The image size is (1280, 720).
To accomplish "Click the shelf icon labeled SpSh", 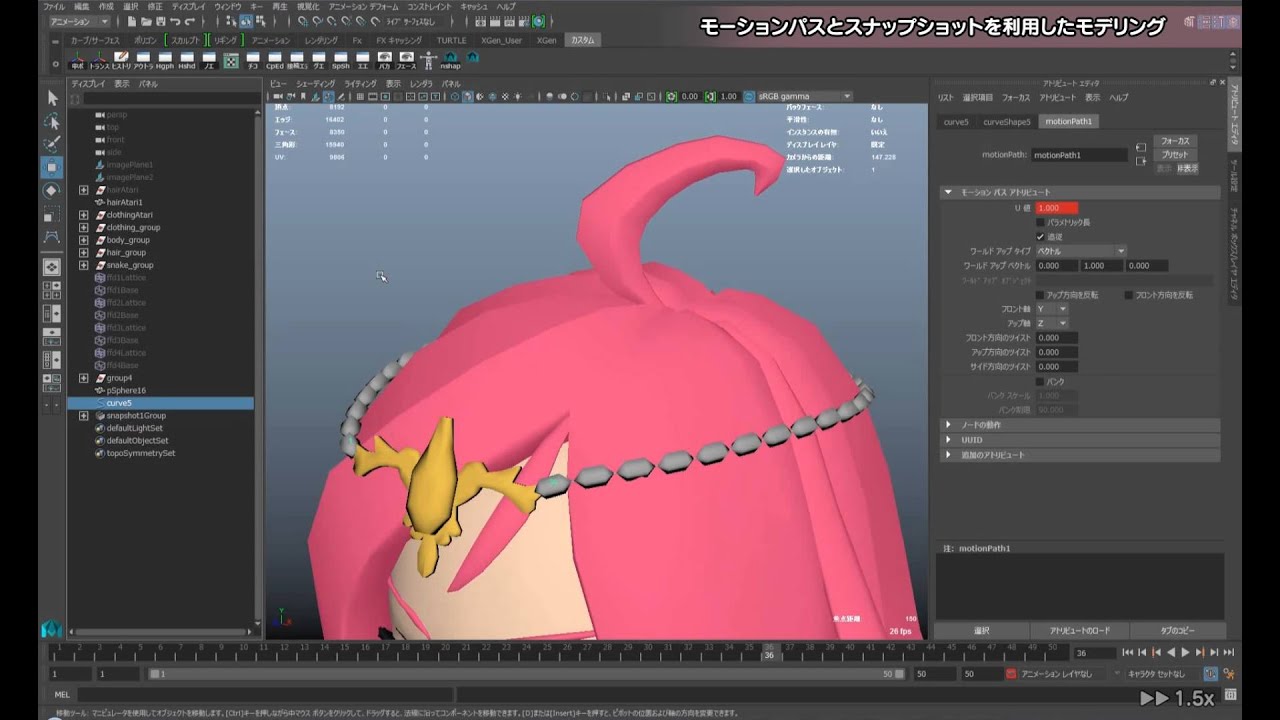I will click(x=340, y=60).
